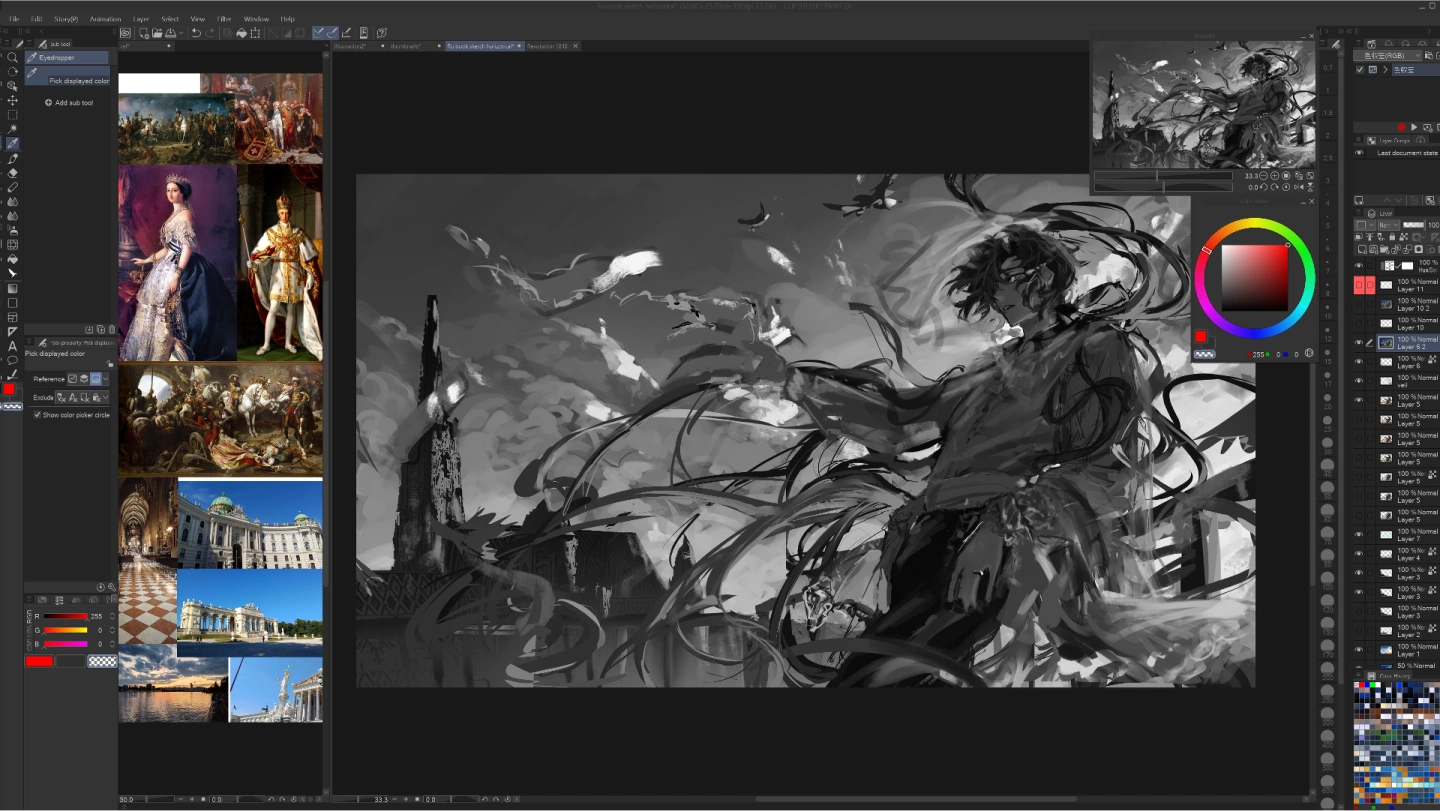
Task: Select the Text tool
Action: [x=12, y=346]
